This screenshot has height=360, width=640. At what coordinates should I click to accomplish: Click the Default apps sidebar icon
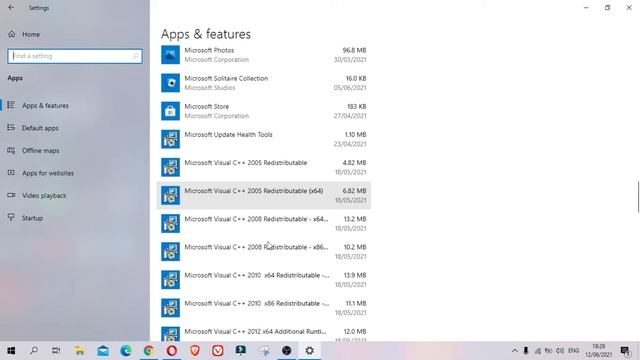click(x=11, y=128)
